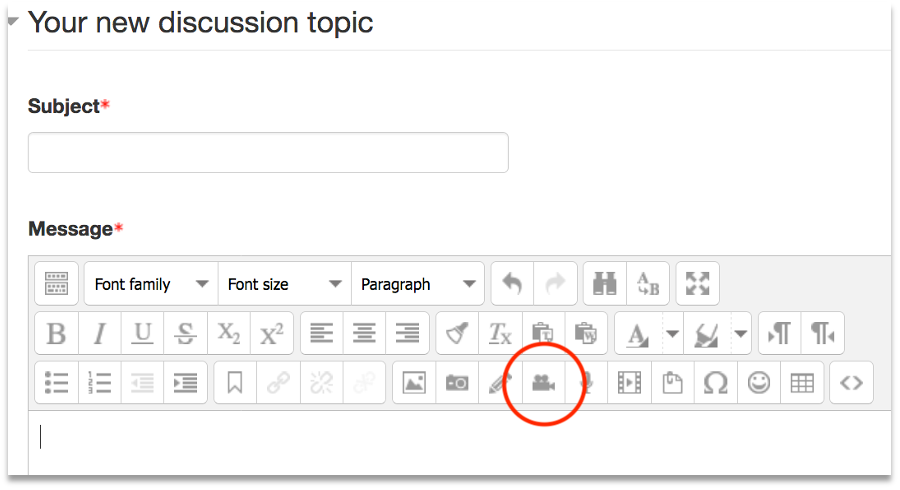This screenshot has height=490, width=900.
Task: Click the insert image icon
Action: click(414, 383)
